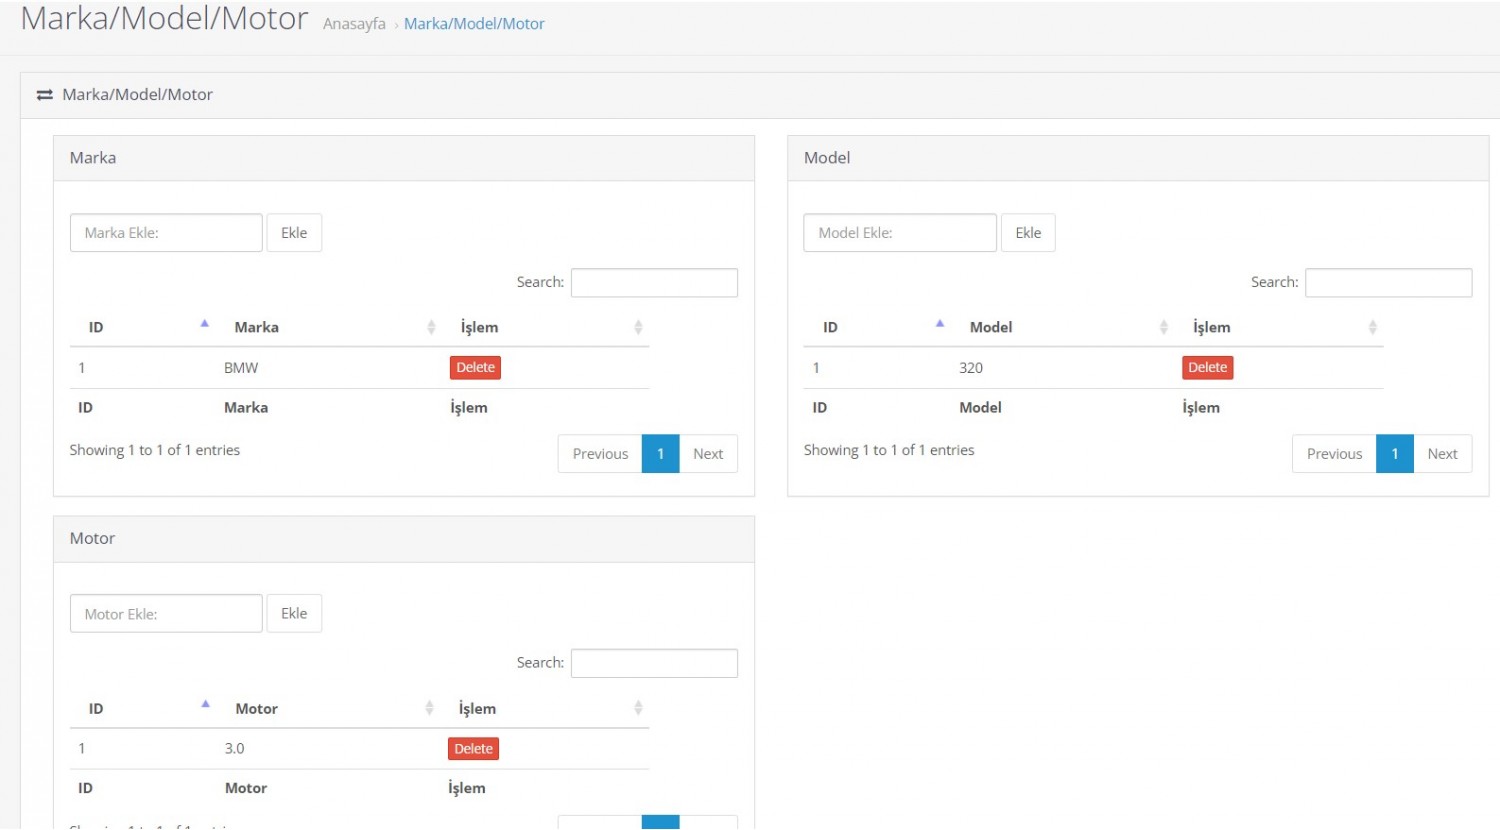
Task: Sort Model table by ID column arrow
Action: coord(939,325)
